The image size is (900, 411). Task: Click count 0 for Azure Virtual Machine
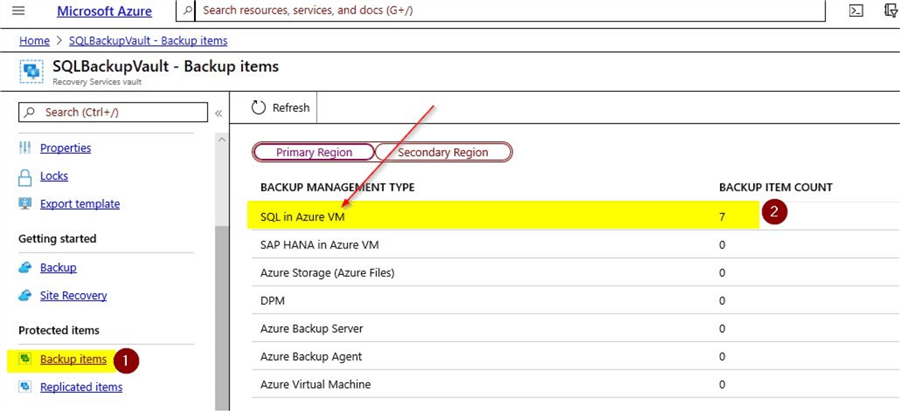[722, 384]
